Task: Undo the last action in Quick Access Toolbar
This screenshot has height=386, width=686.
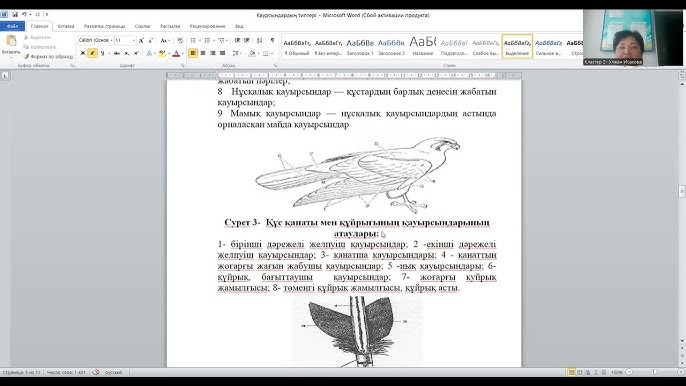Action: click(x=24, y=15)
